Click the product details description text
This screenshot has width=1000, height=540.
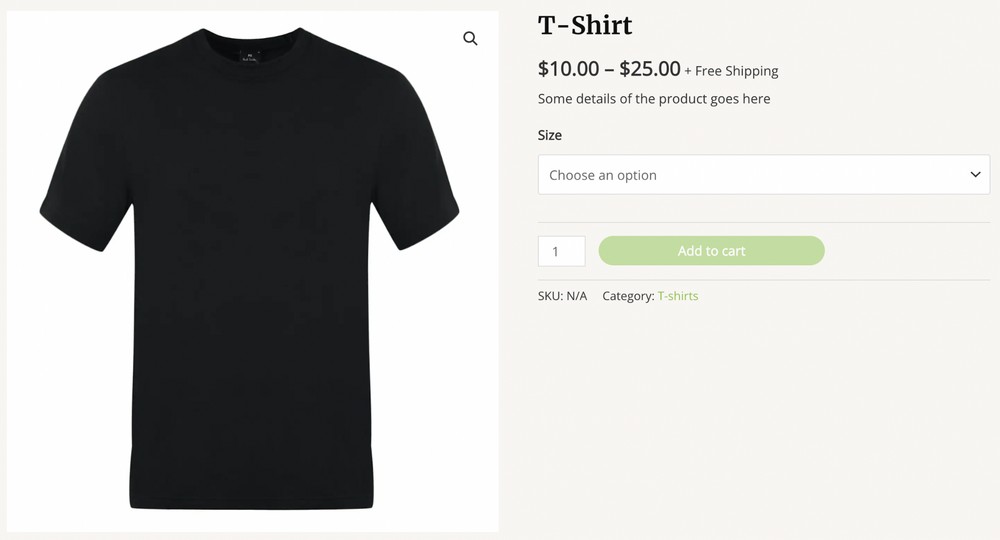point(654,99)
